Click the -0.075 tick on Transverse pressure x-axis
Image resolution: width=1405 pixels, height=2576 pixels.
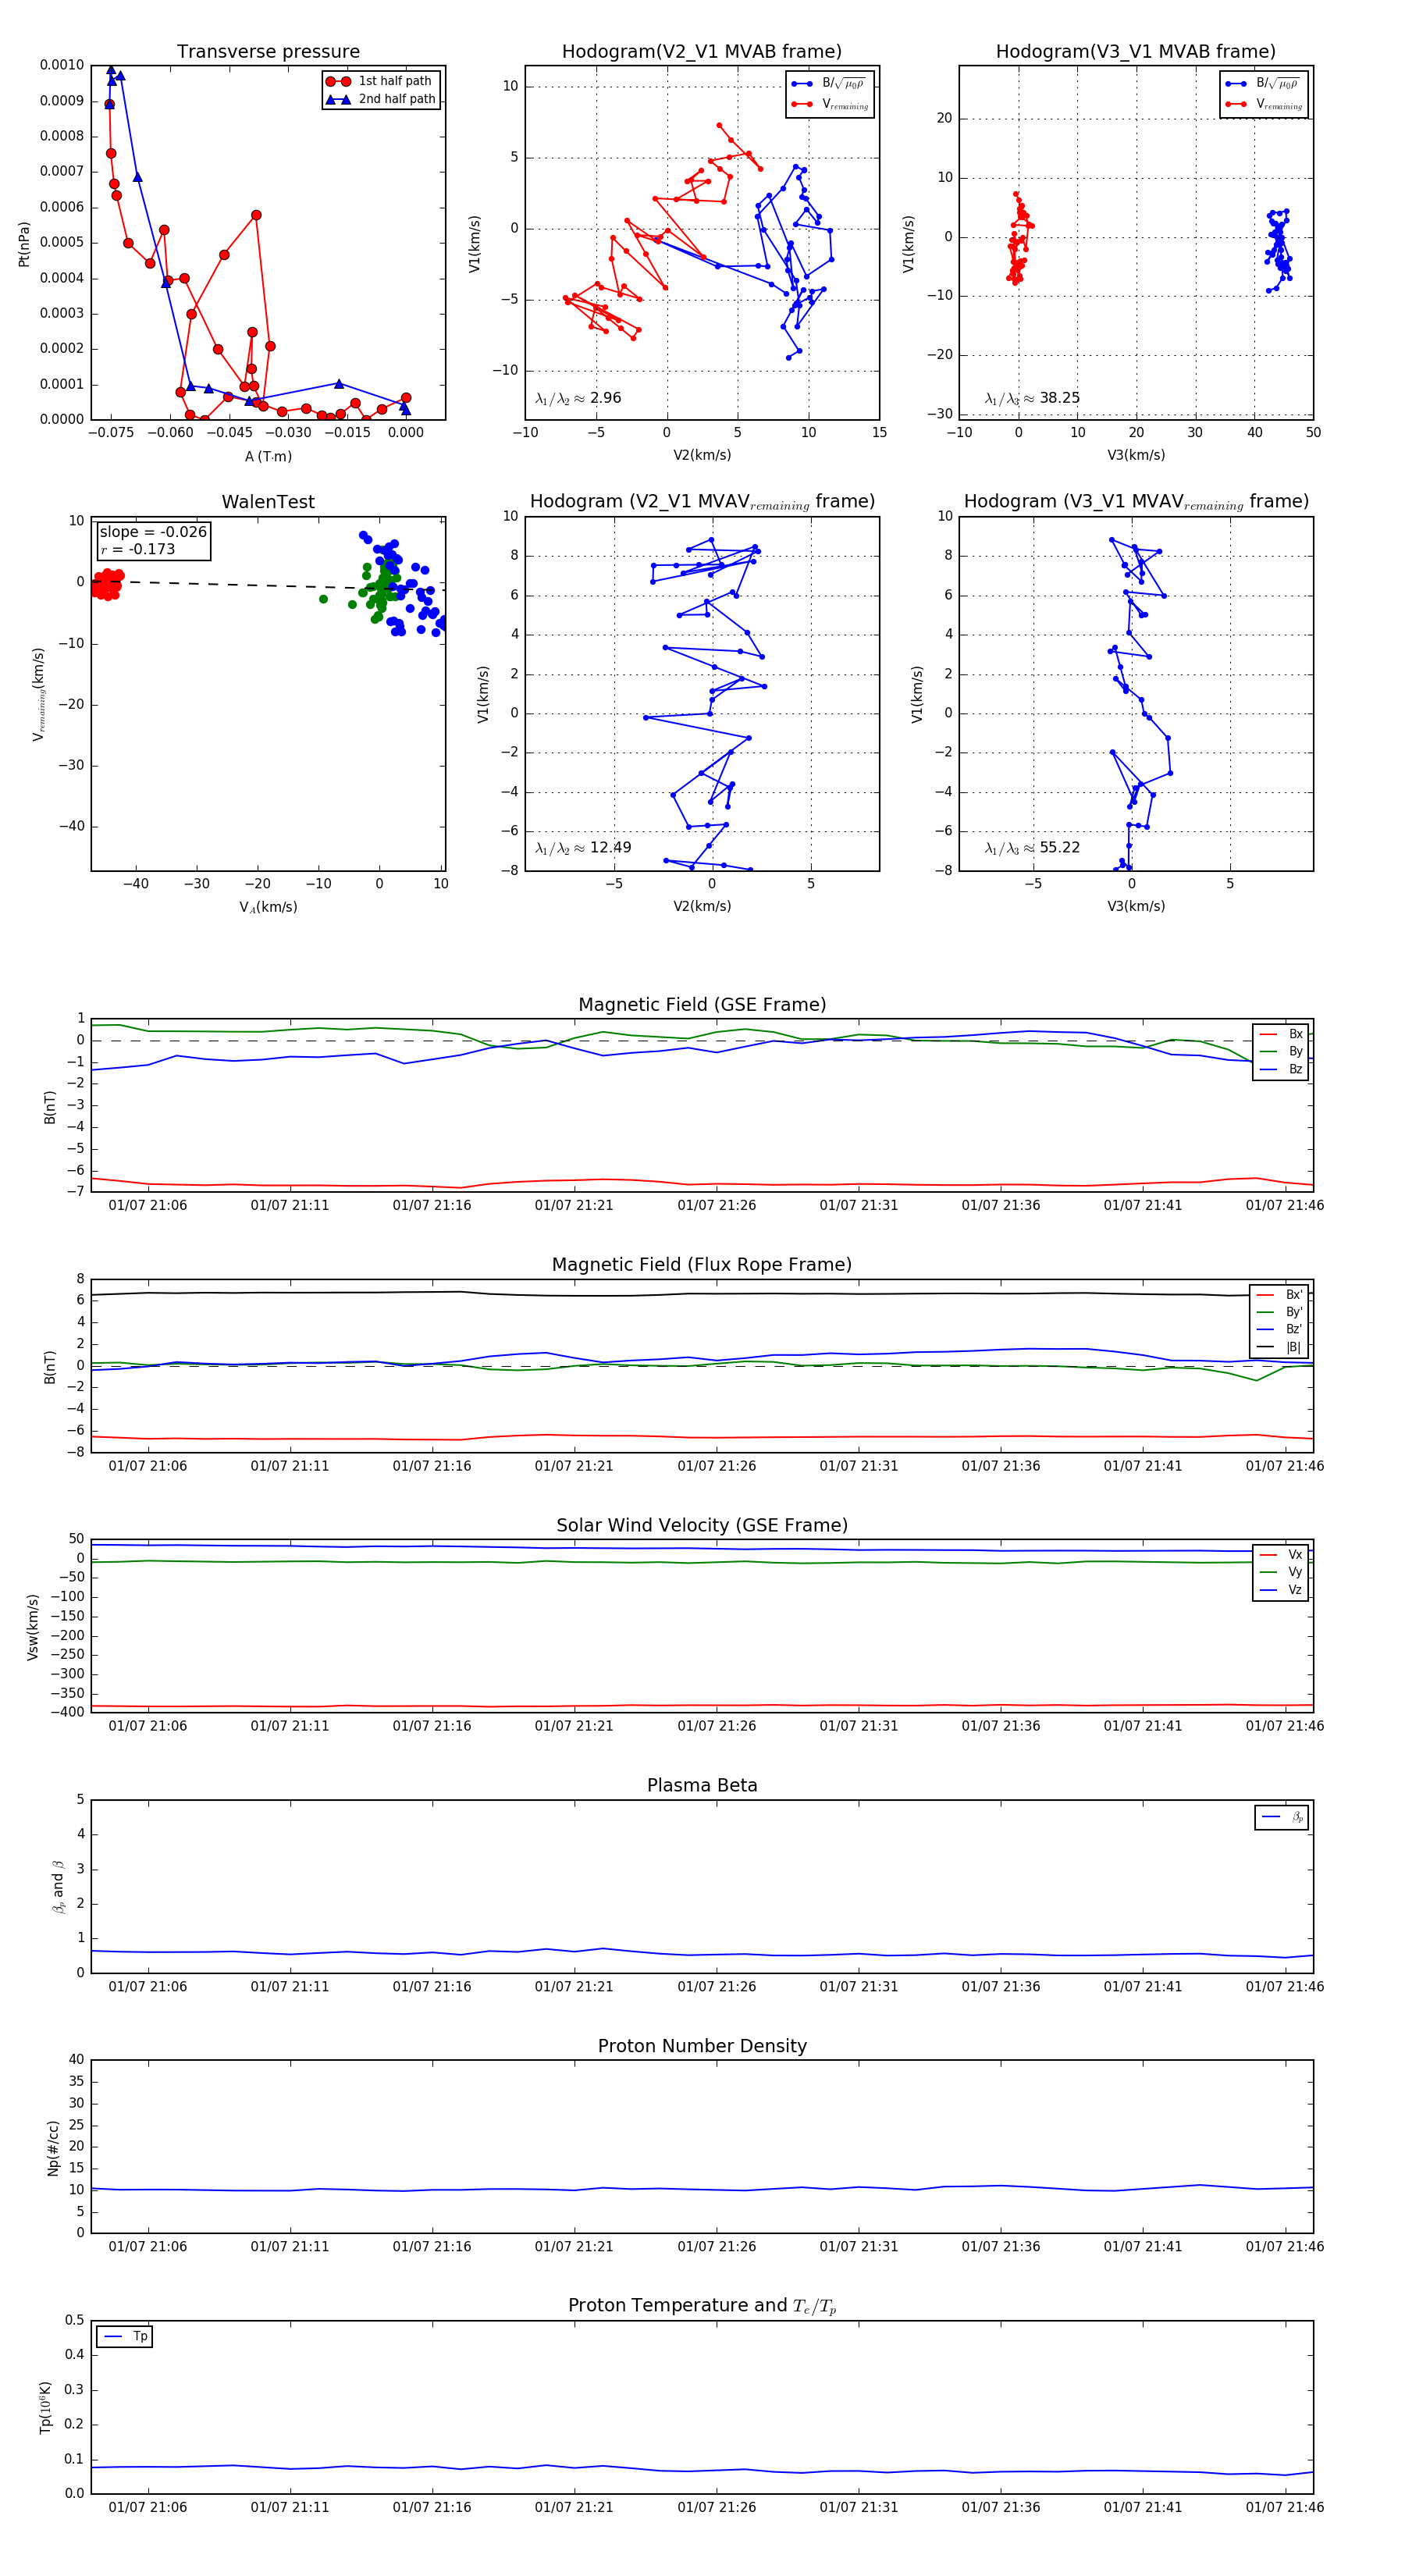point(111,432)
